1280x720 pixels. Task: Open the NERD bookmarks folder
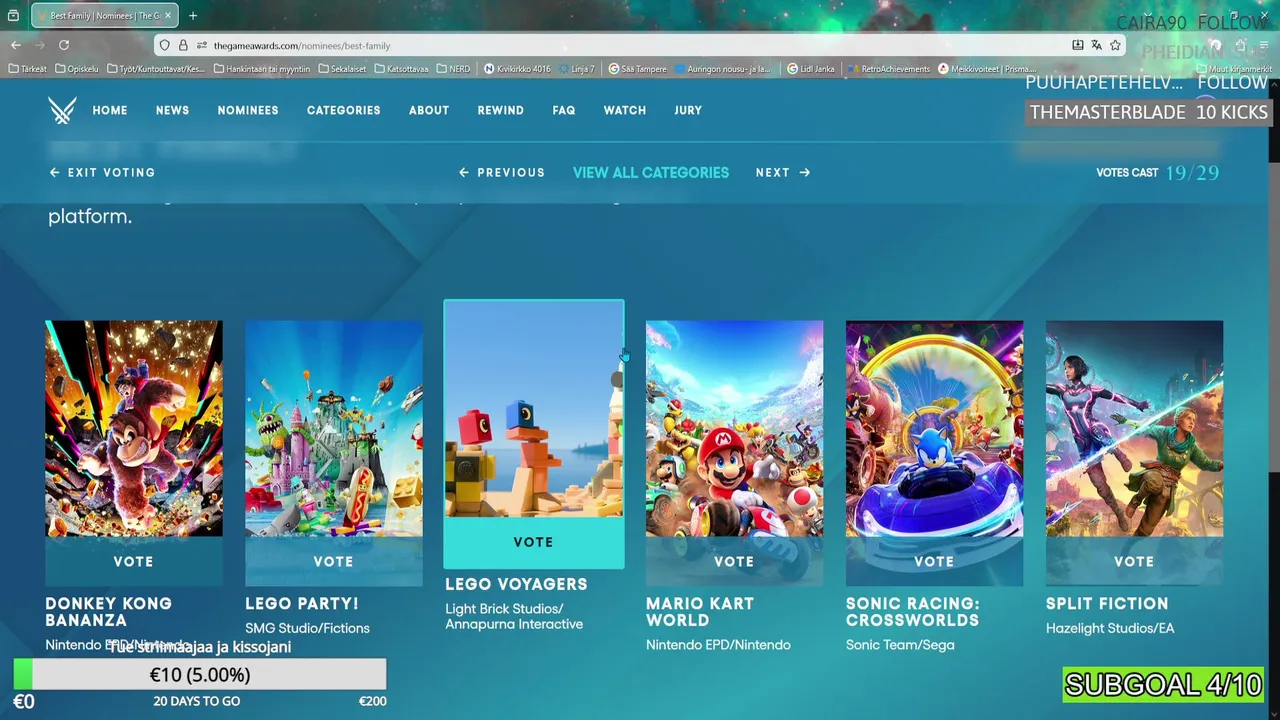453,69
